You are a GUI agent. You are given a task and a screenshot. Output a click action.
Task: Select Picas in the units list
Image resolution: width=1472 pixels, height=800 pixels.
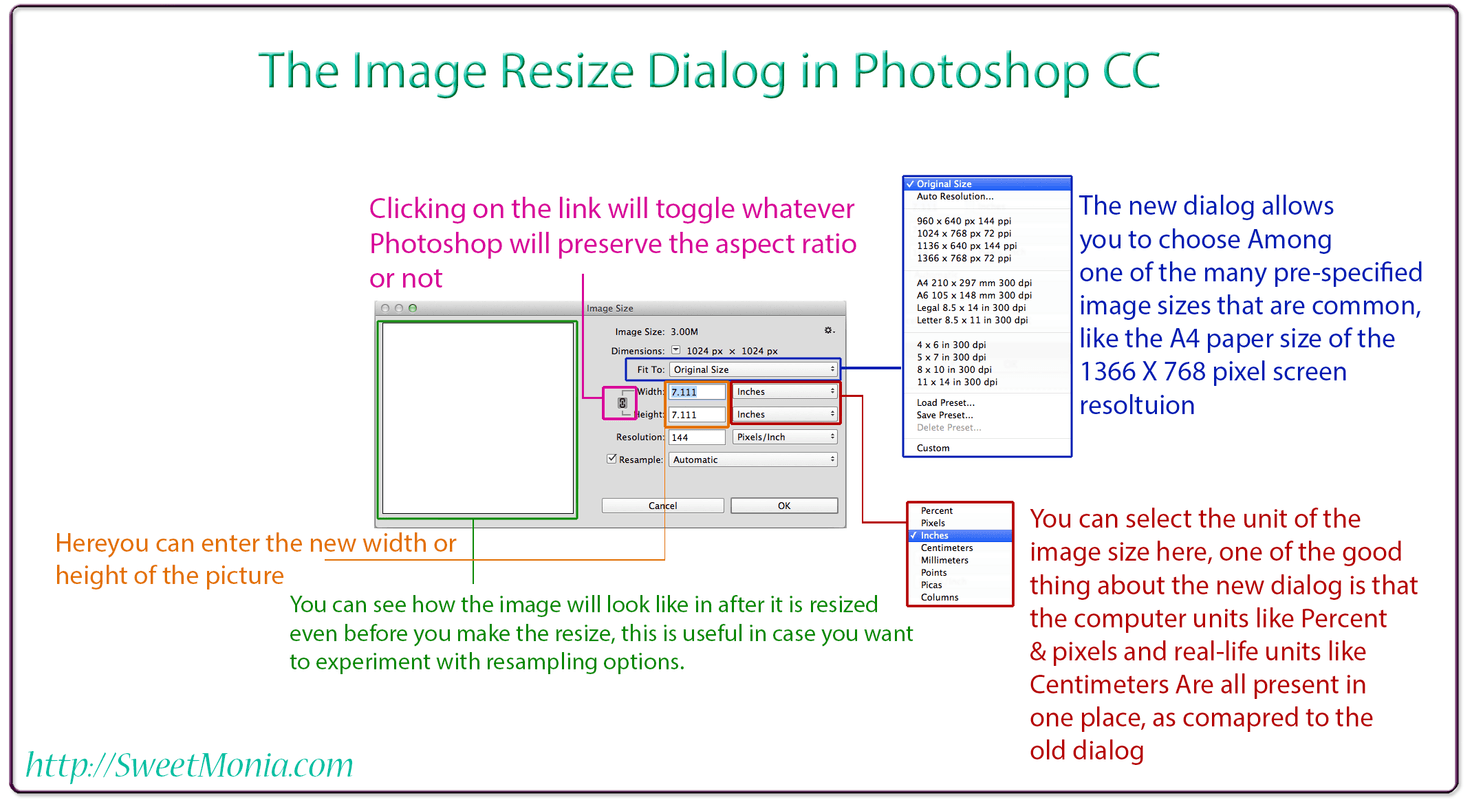coord(960,585)
